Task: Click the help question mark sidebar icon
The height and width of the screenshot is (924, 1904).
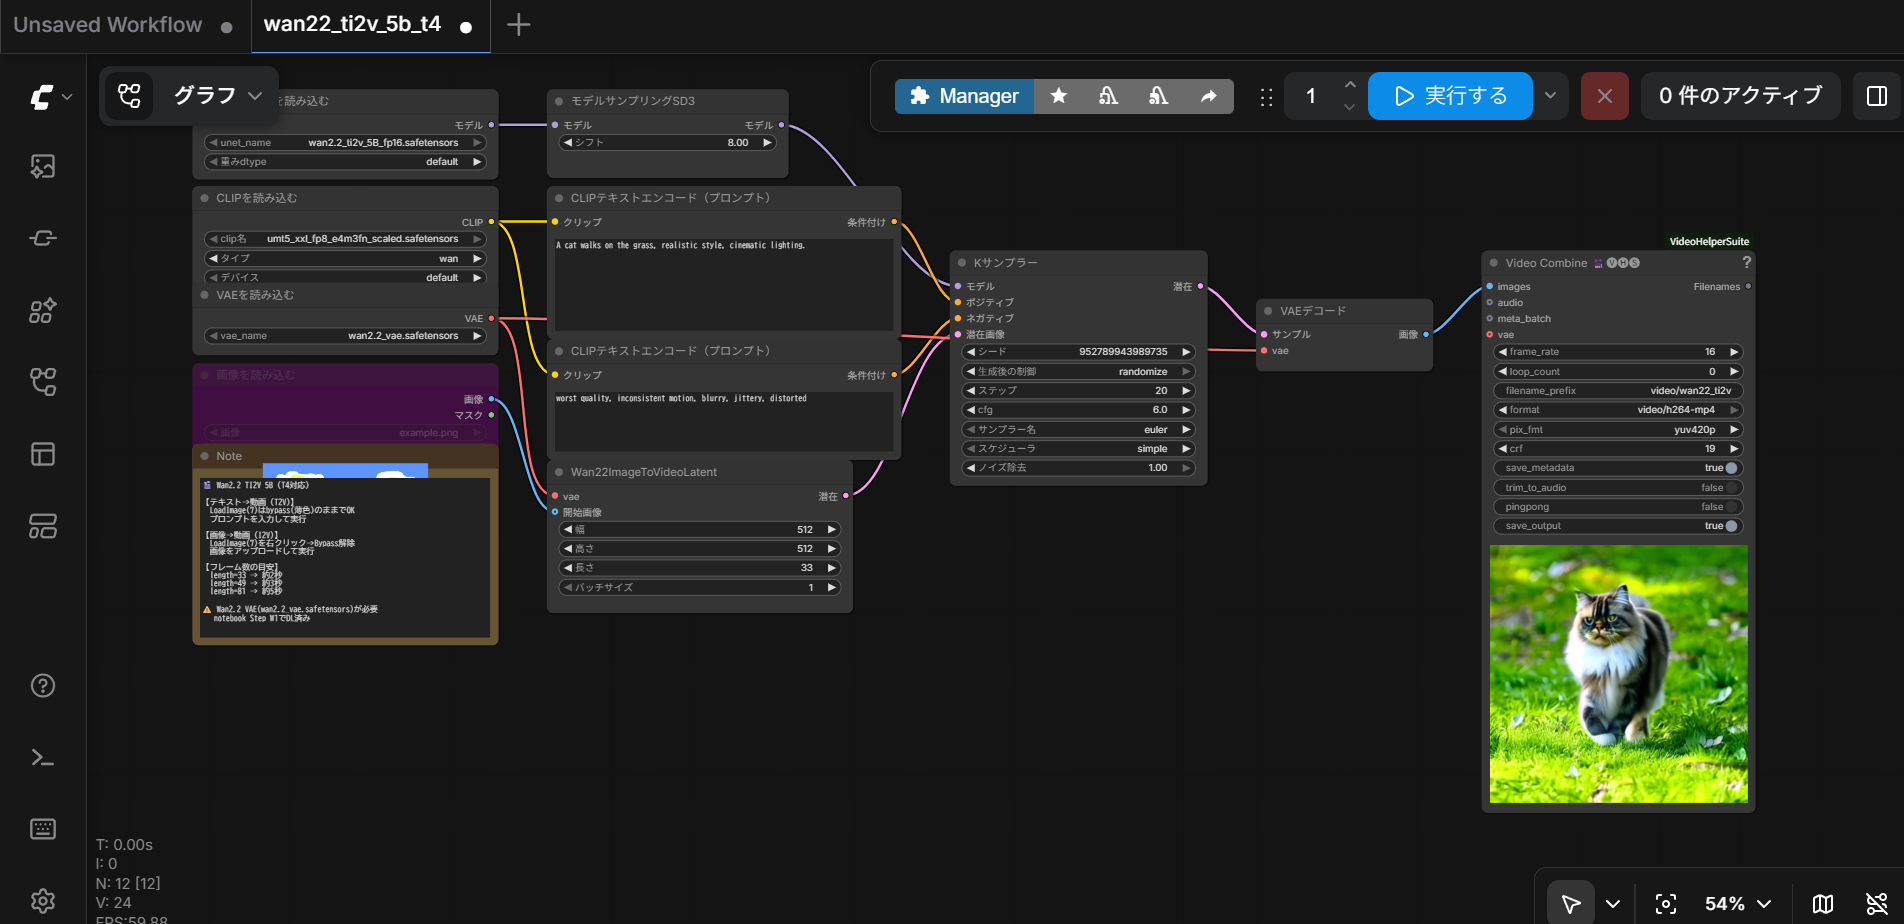Action: pyautogui.click(x=42, y=685)
